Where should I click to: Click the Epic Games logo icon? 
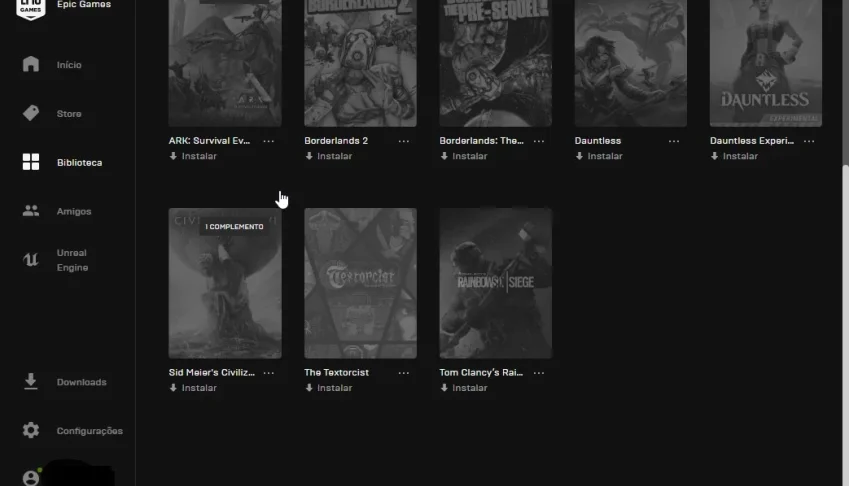pyautogui.click(x=31, y=9)
